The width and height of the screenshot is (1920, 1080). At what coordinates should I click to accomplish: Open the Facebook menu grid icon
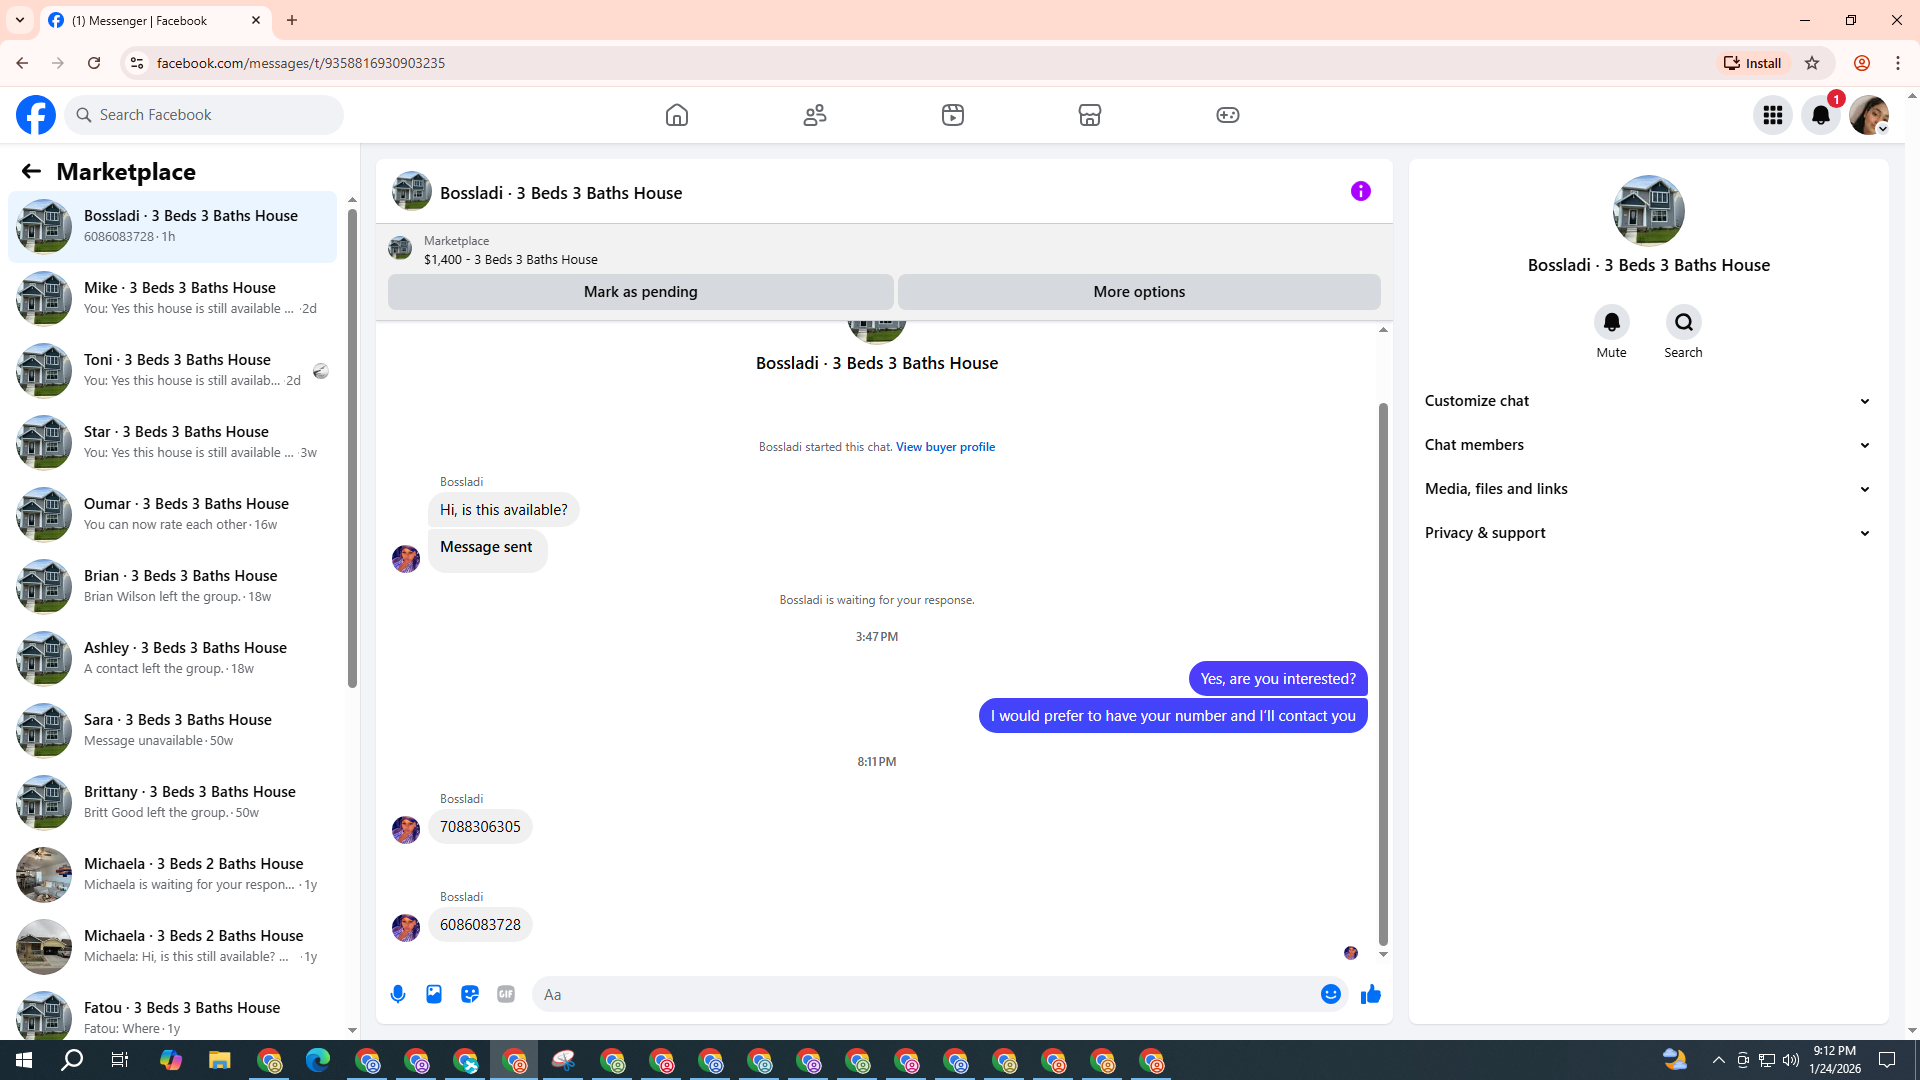[1772, 115]
